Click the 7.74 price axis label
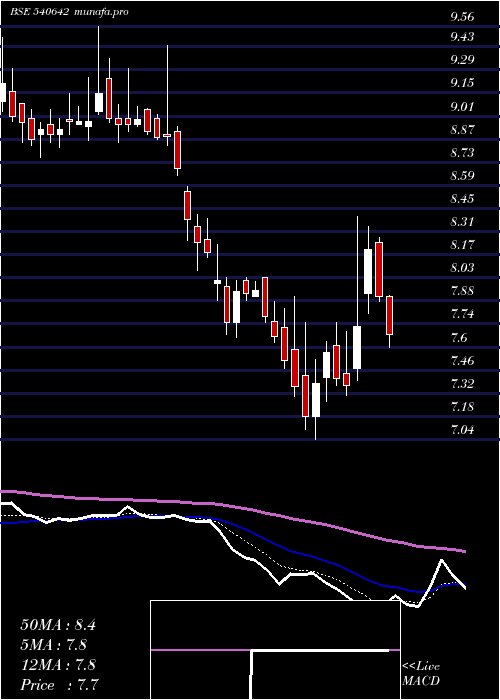The height and width of the screenshot is (700, 500). pos(462,314)
